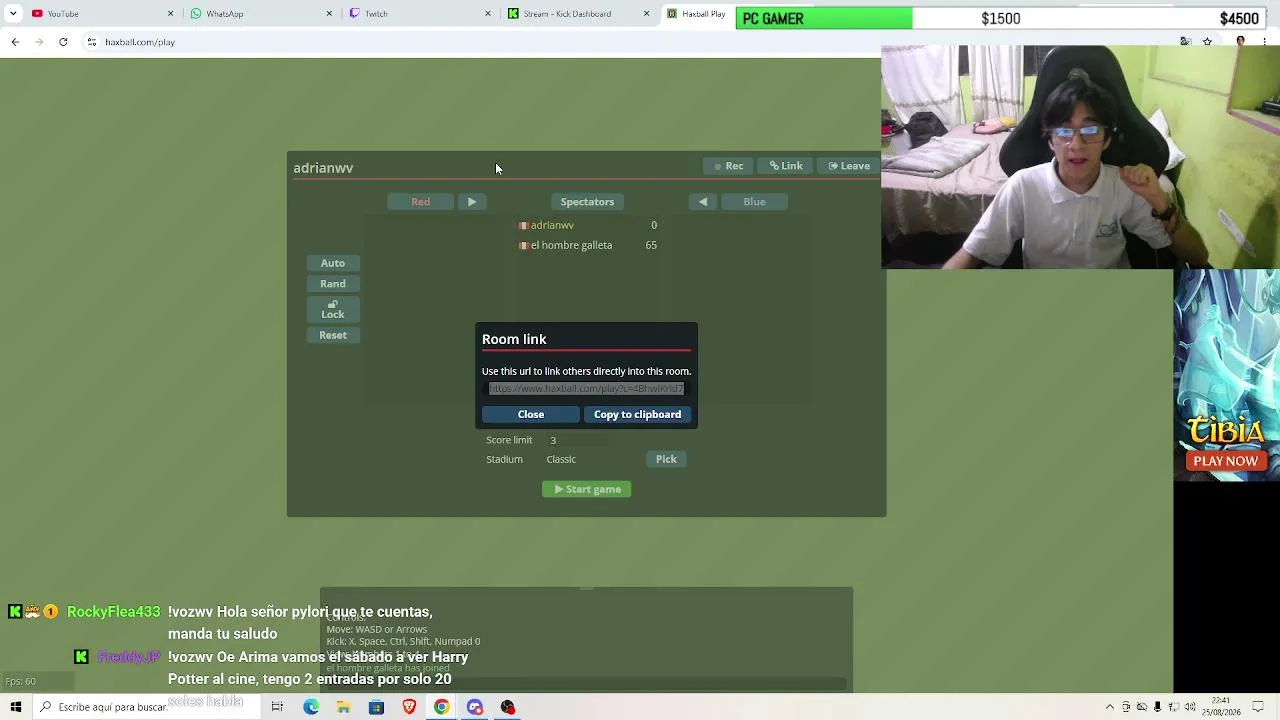
Task: Toggle the team Lock button
Action: pos(333,309)
